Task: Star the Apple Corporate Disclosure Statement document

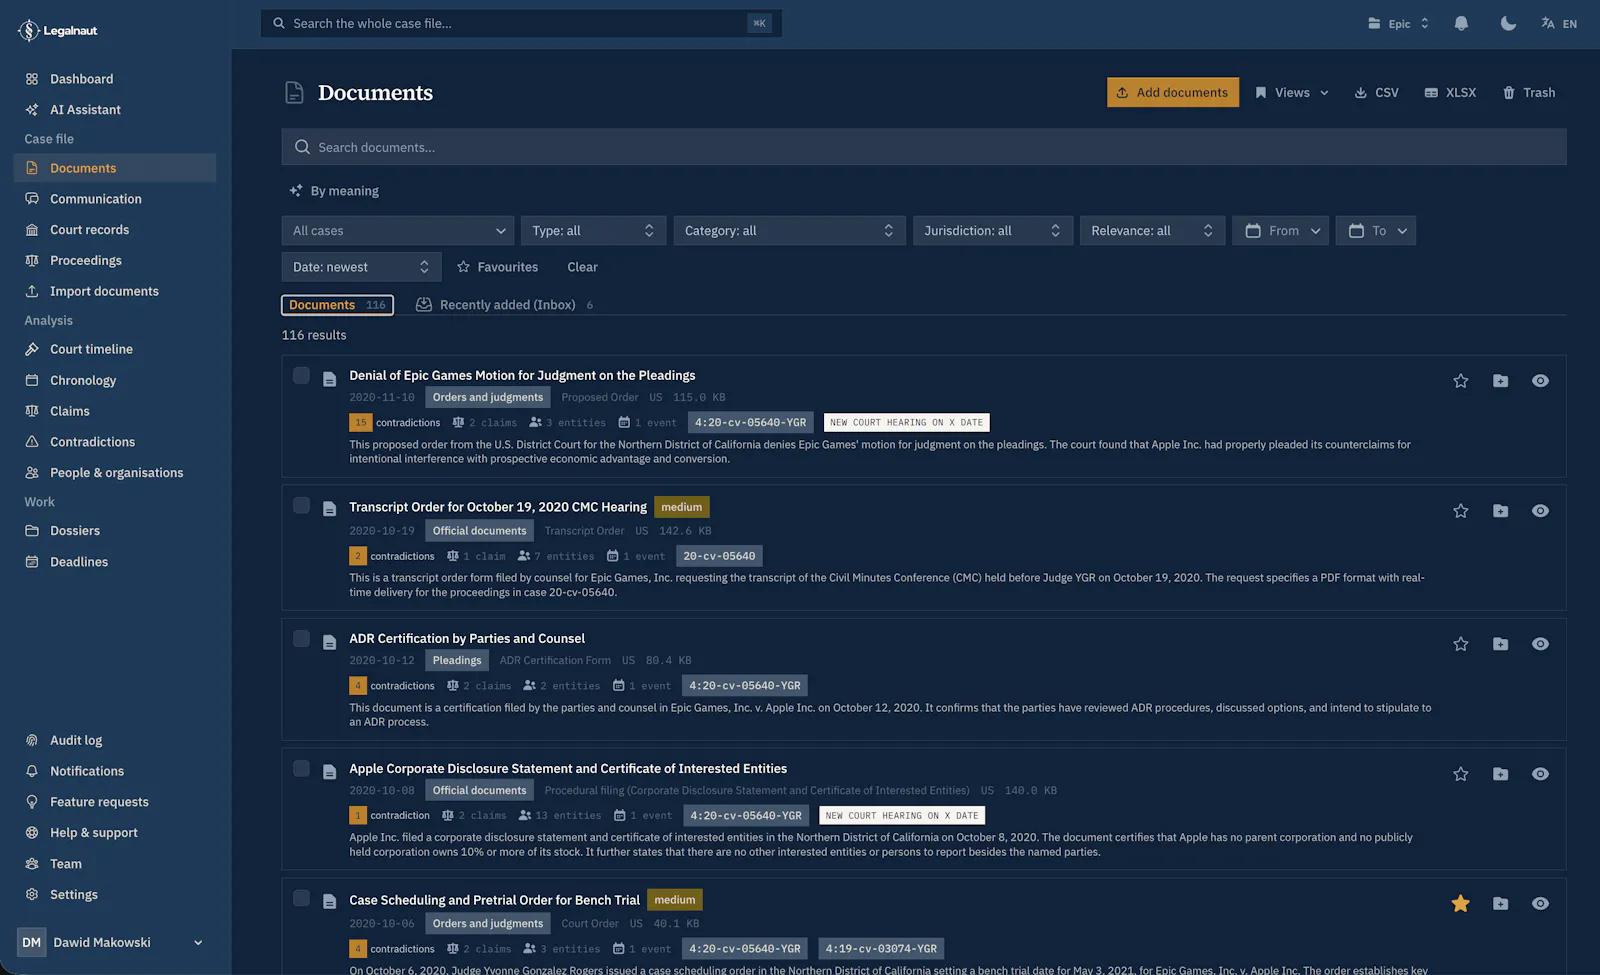Action: [x=1460, y=774]
